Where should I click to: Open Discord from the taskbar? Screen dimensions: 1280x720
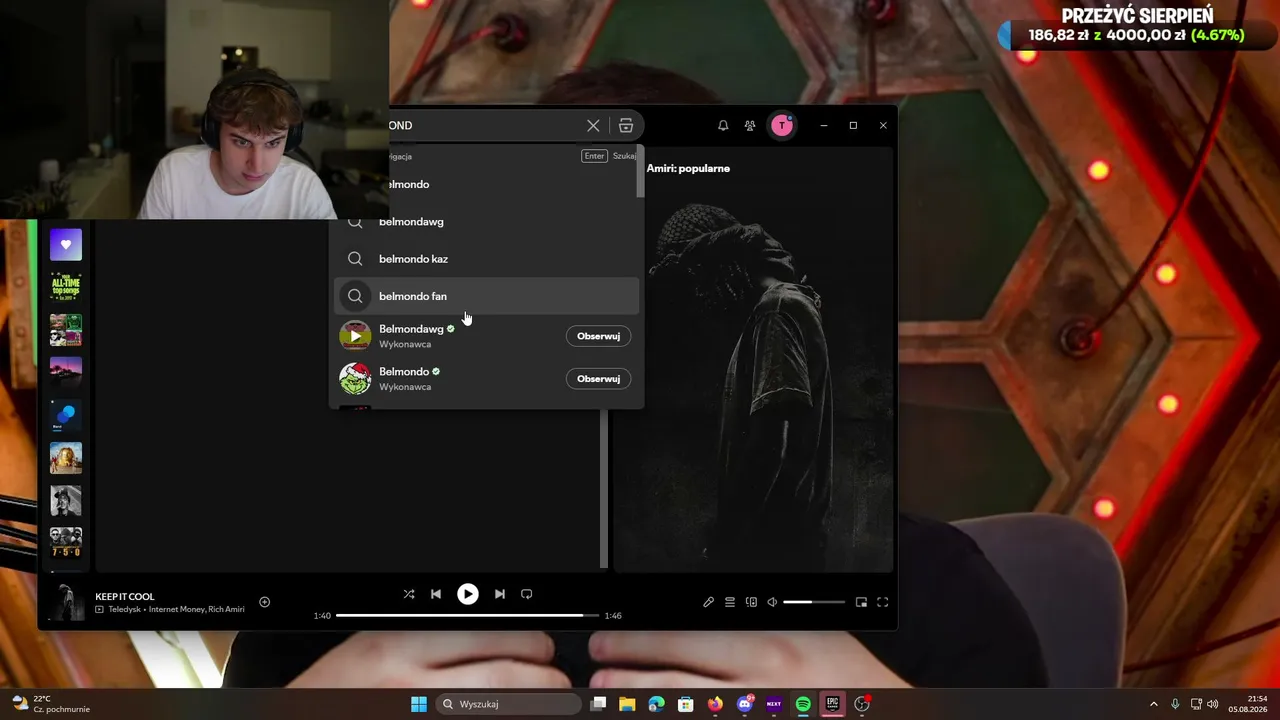[745, 704]
